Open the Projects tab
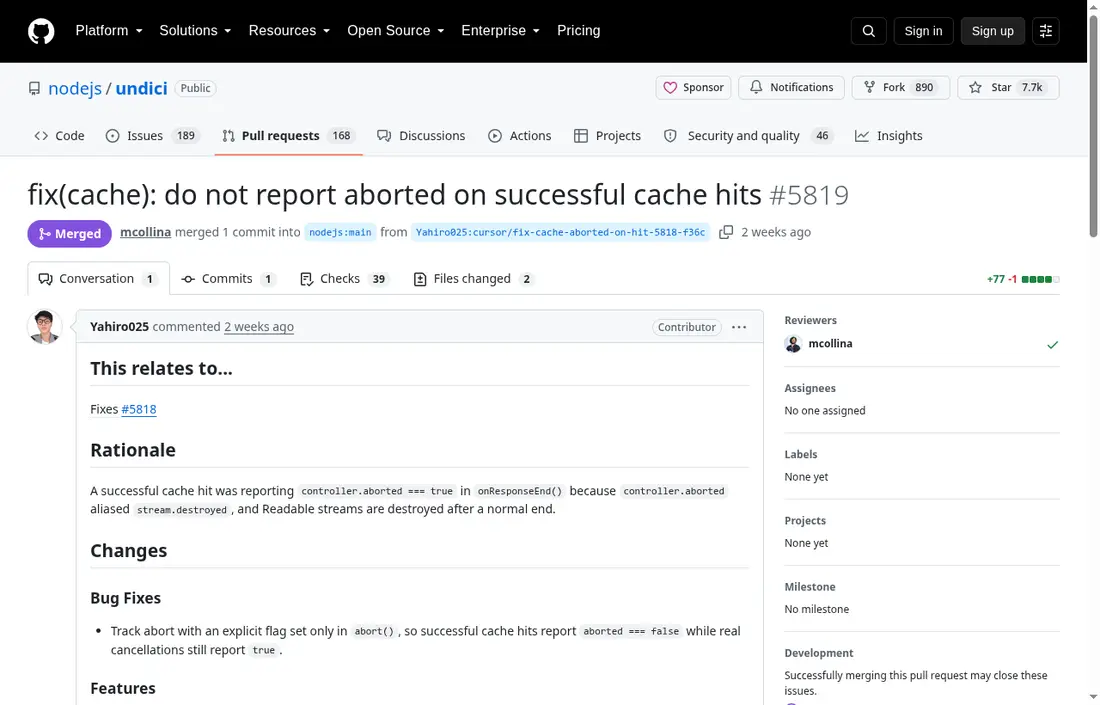This screenshot has width=1100, height=705. coord(608,136)
